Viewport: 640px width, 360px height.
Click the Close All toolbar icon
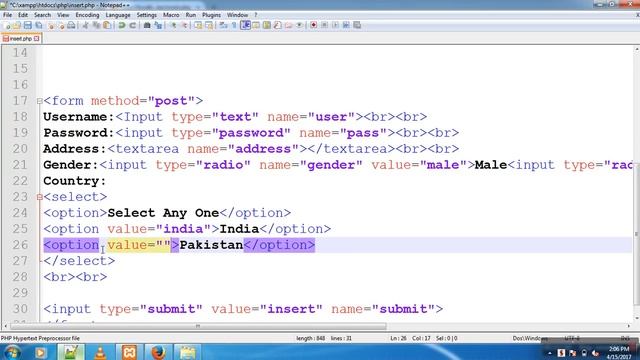61,25
